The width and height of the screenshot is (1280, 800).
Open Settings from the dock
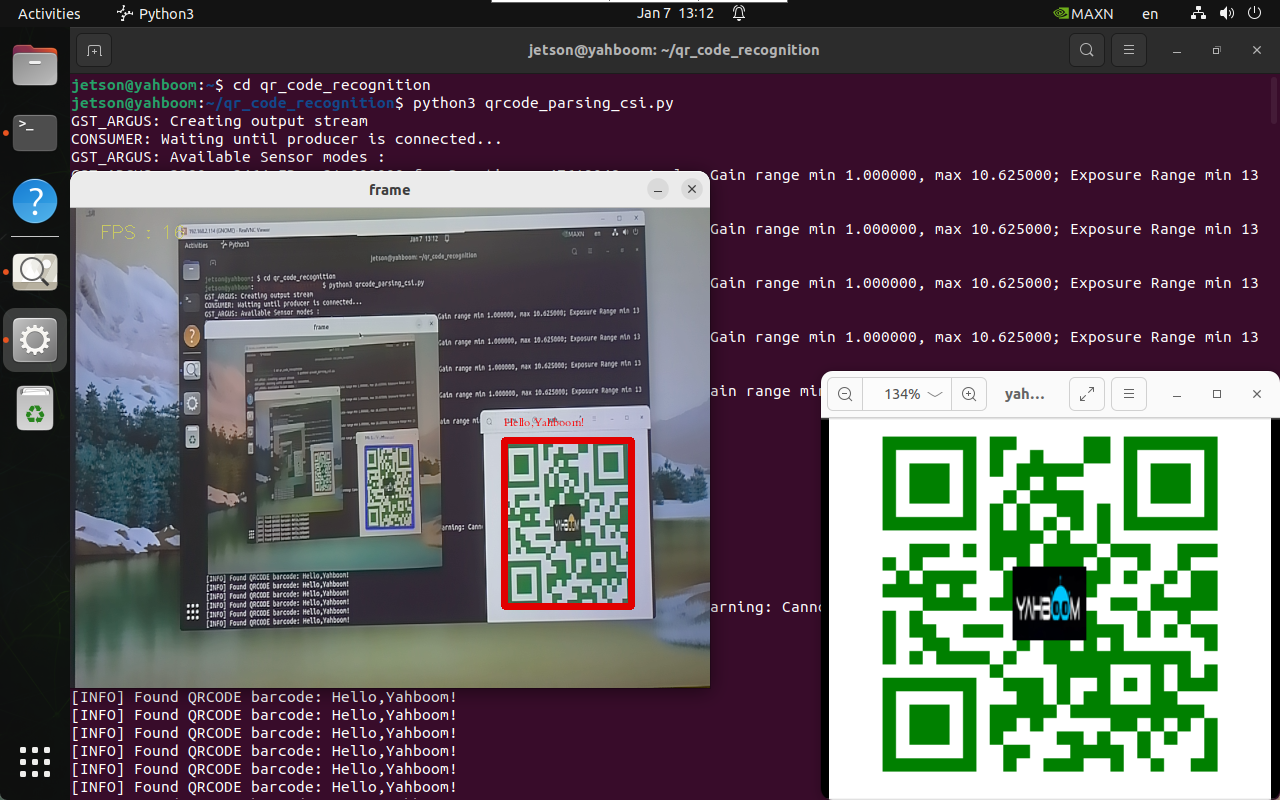click(35, 340)
